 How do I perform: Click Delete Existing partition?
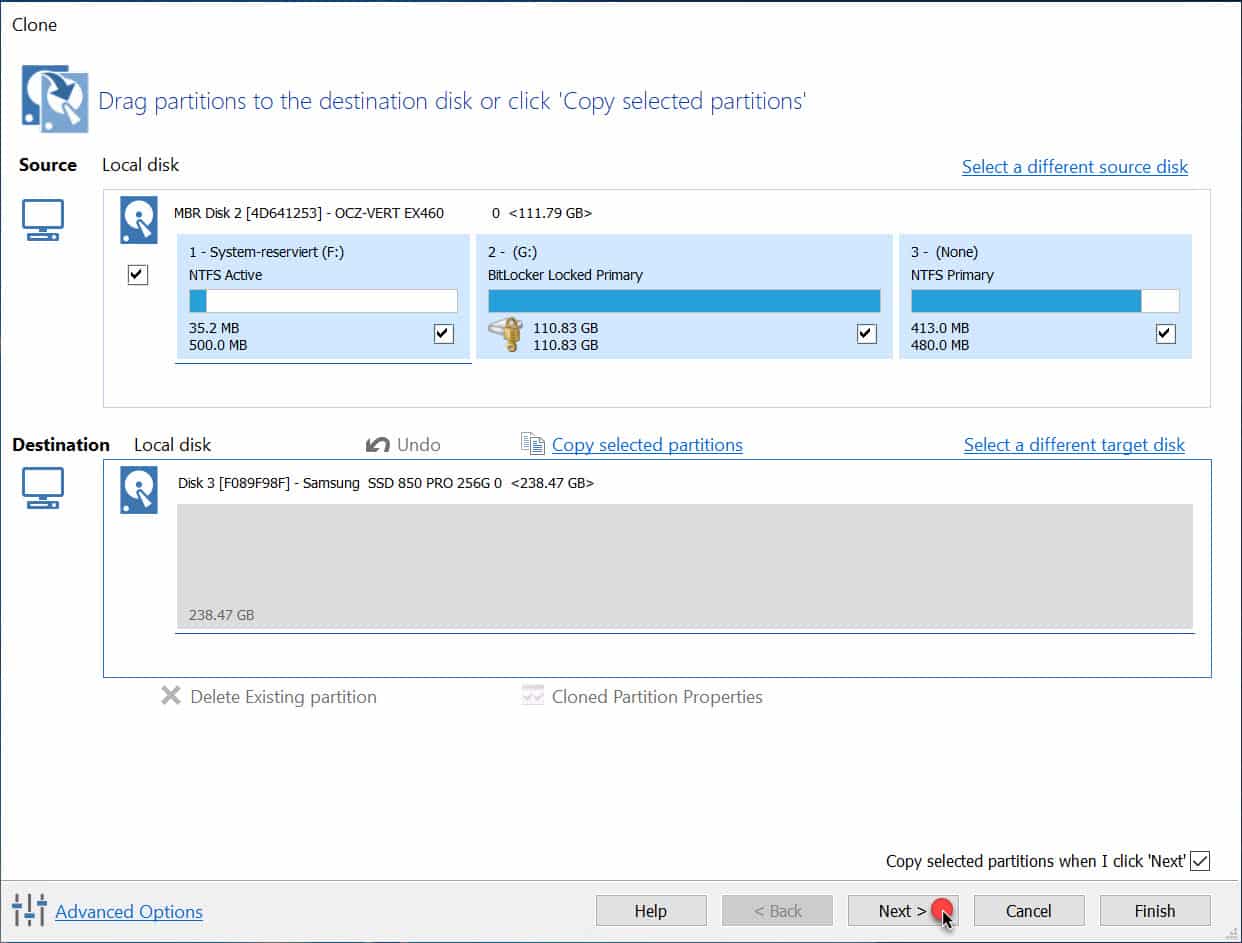tap(283, 697)
